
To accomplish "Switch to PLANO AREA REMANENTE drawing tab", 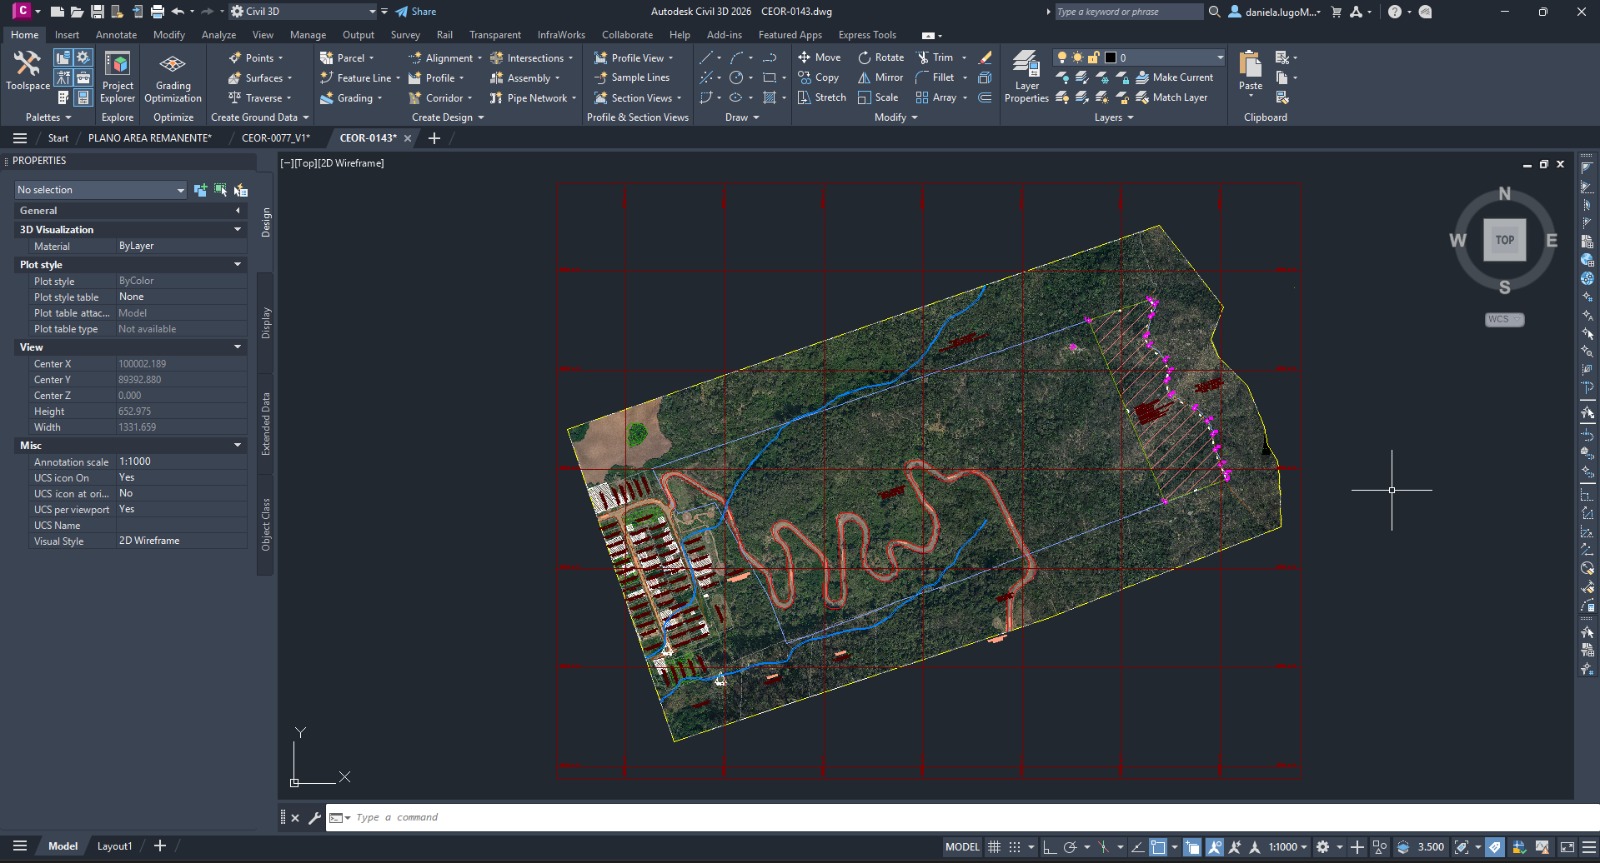I will coord(150,138).
